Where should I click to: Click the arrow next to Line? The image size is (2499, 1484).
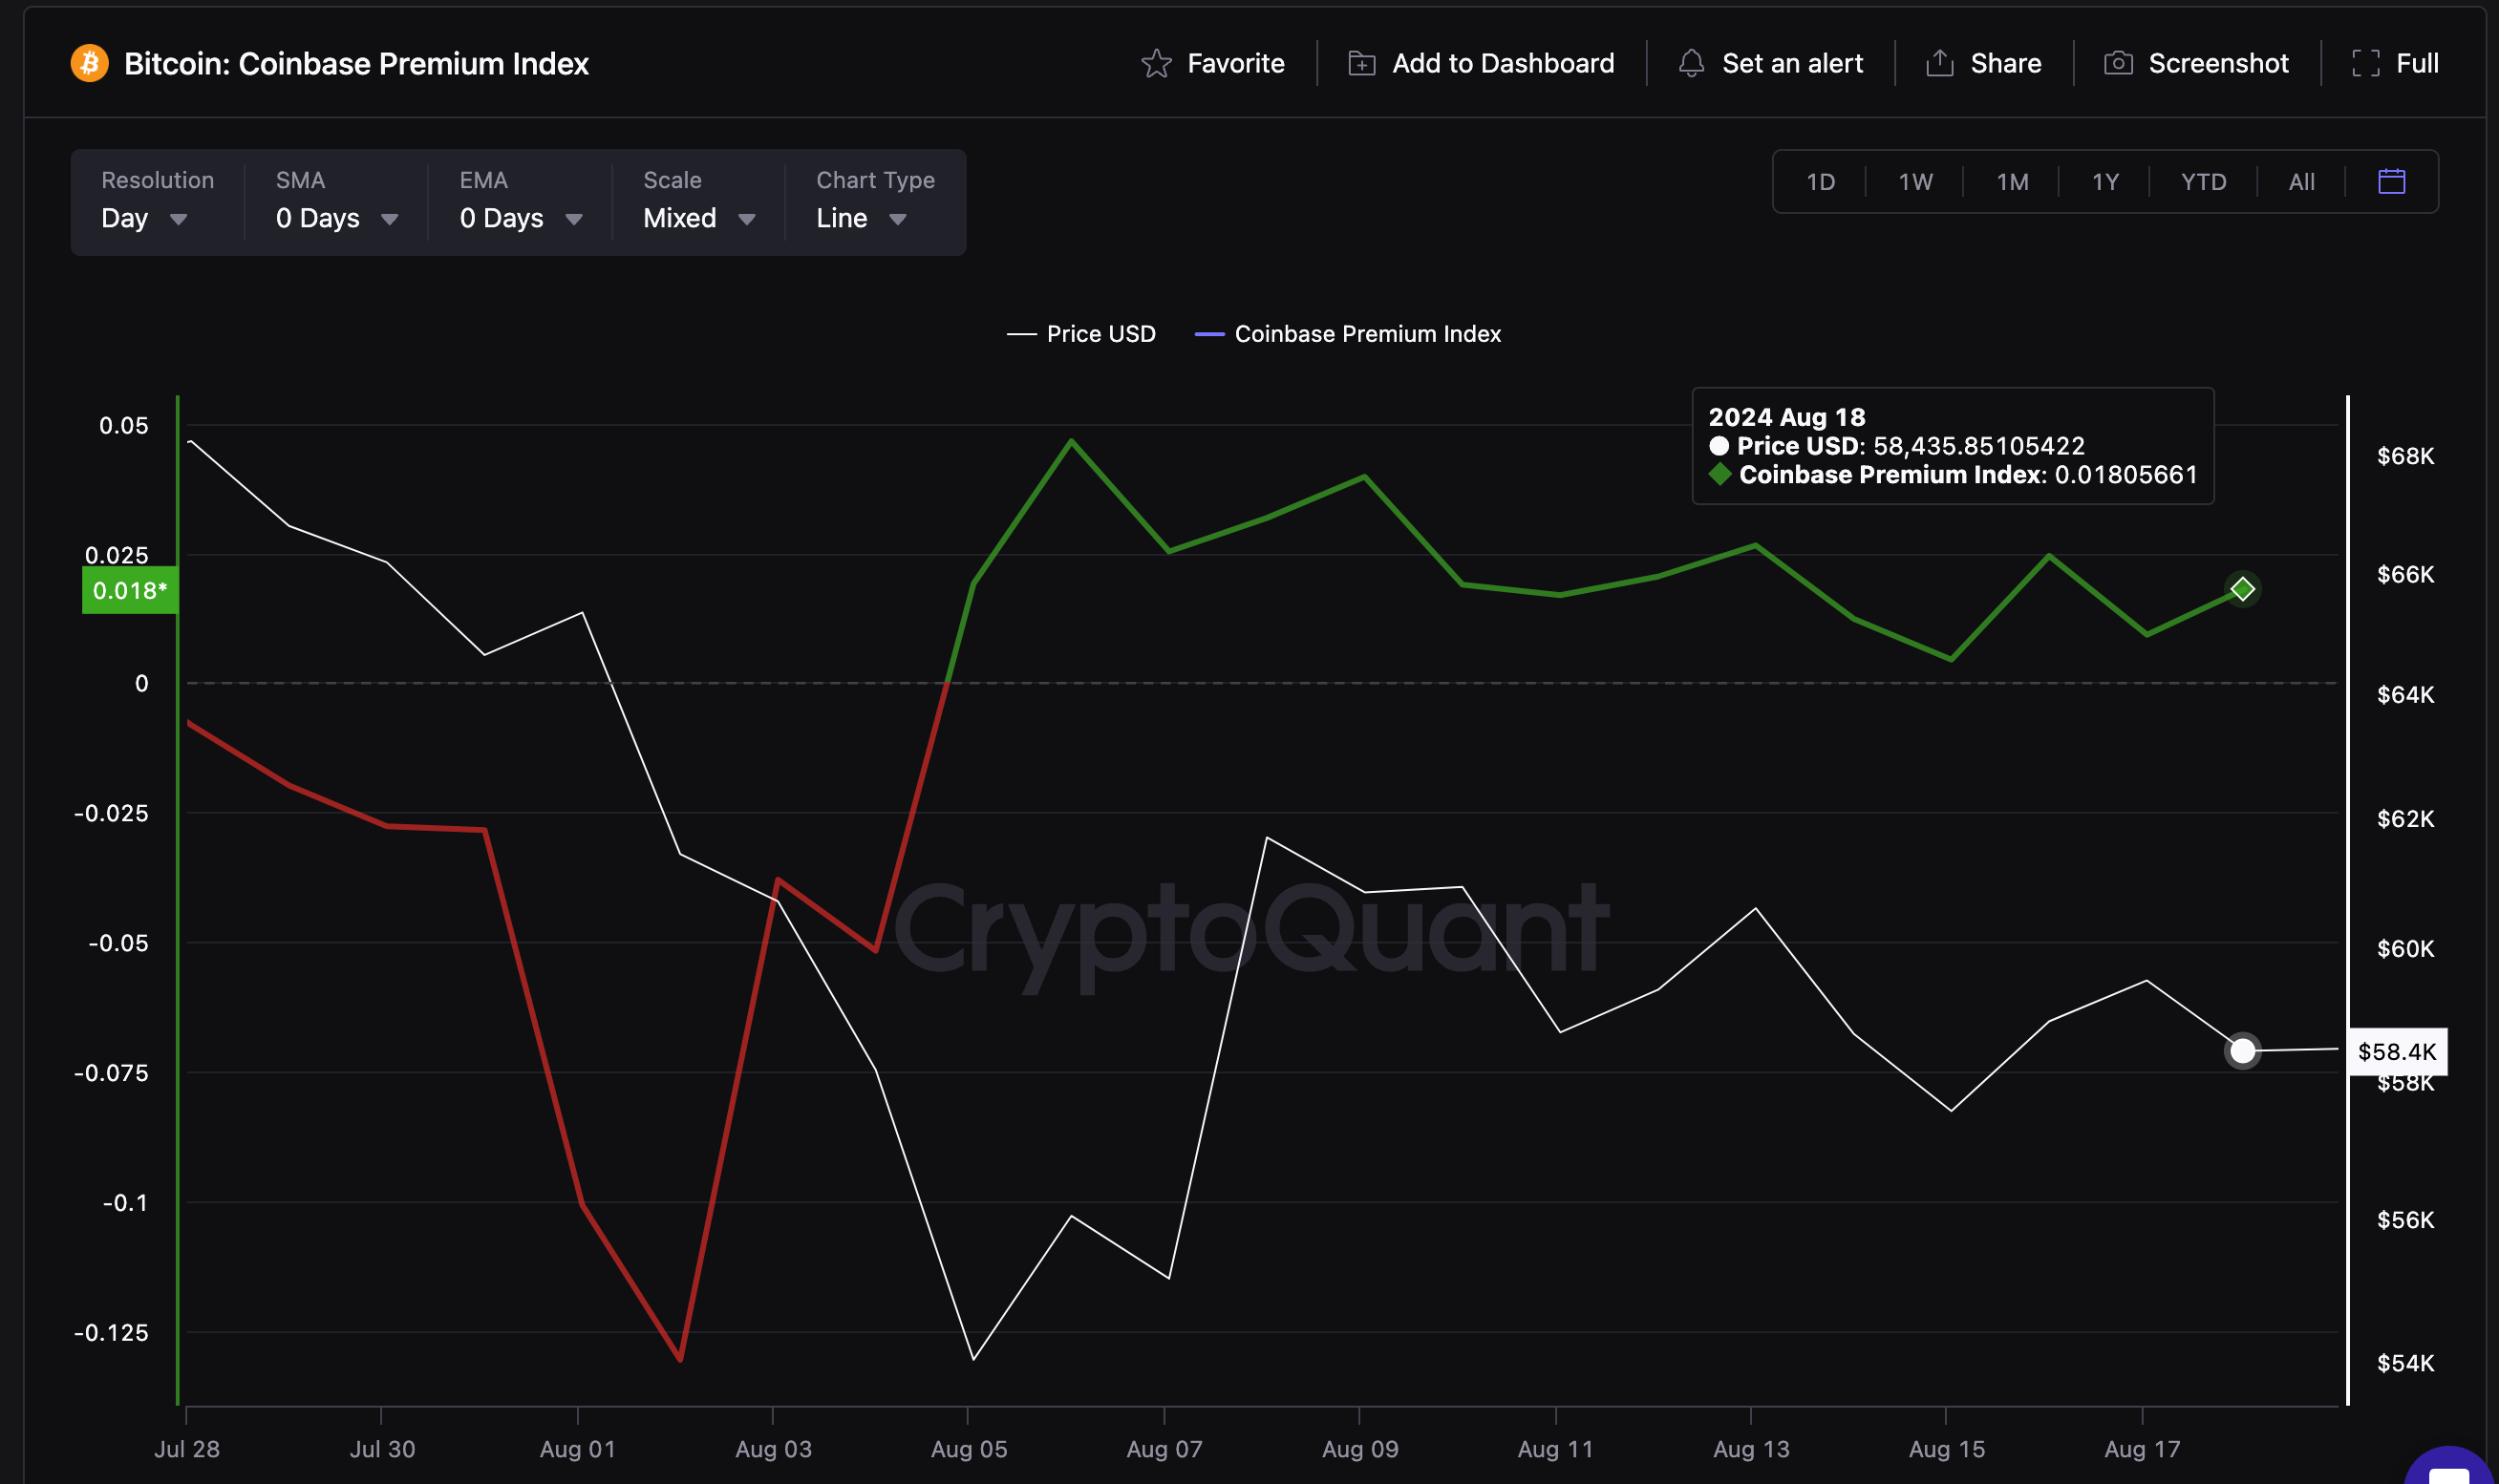898,219
